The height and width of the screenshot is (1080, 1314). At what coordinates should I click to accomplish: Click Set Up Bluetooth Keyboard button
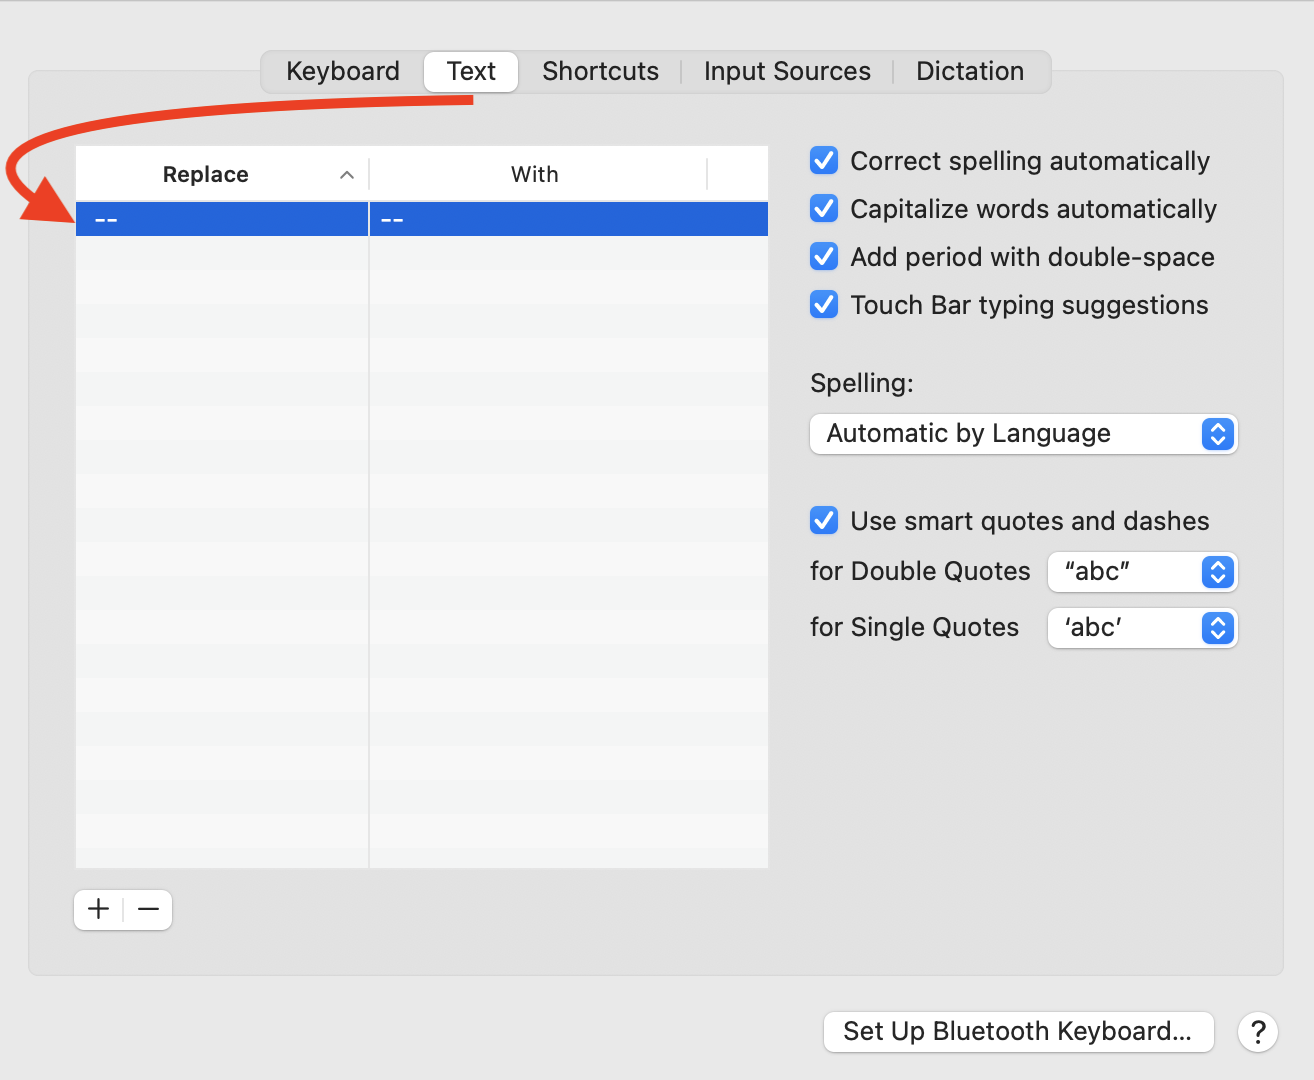coord(1018,1031)
